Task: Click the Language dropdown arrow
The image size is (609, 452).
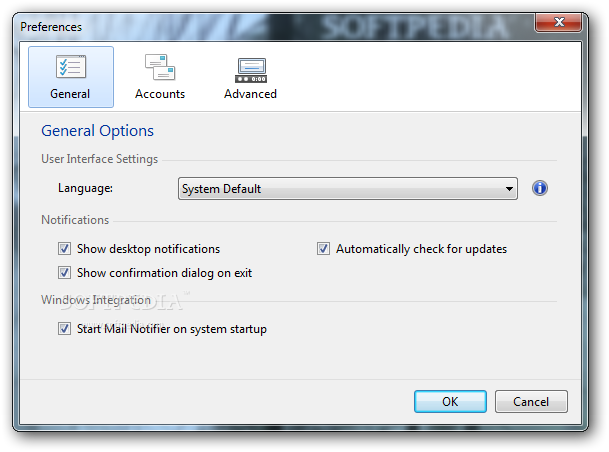Action: point(509,189)
